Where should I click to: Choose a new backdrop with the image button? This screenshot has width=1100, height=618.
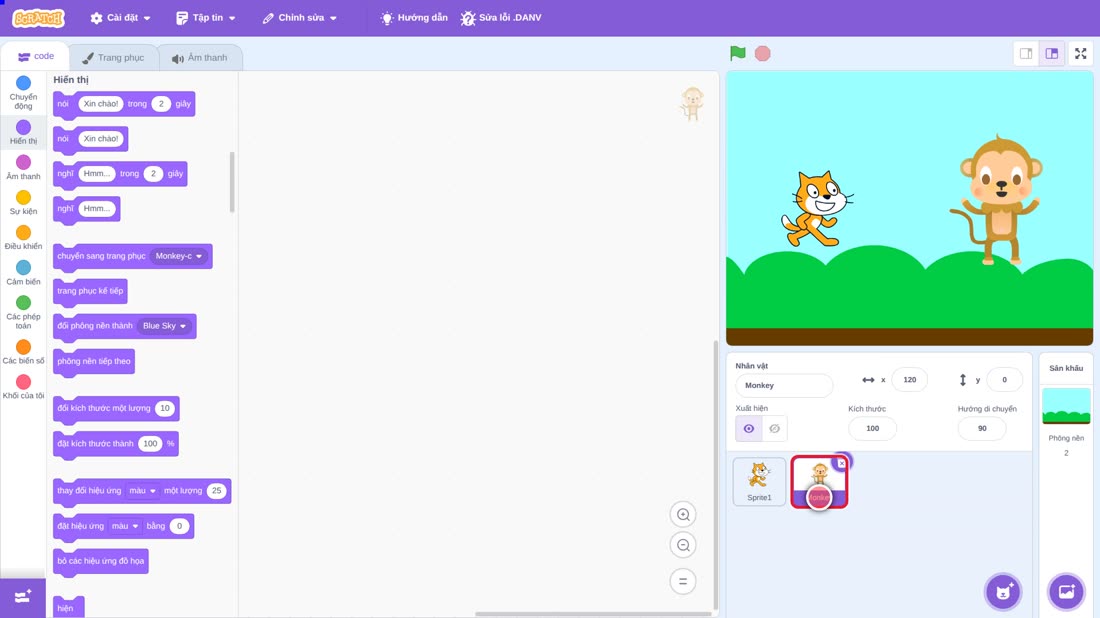pyautogui.click(x=1066, y=591)
